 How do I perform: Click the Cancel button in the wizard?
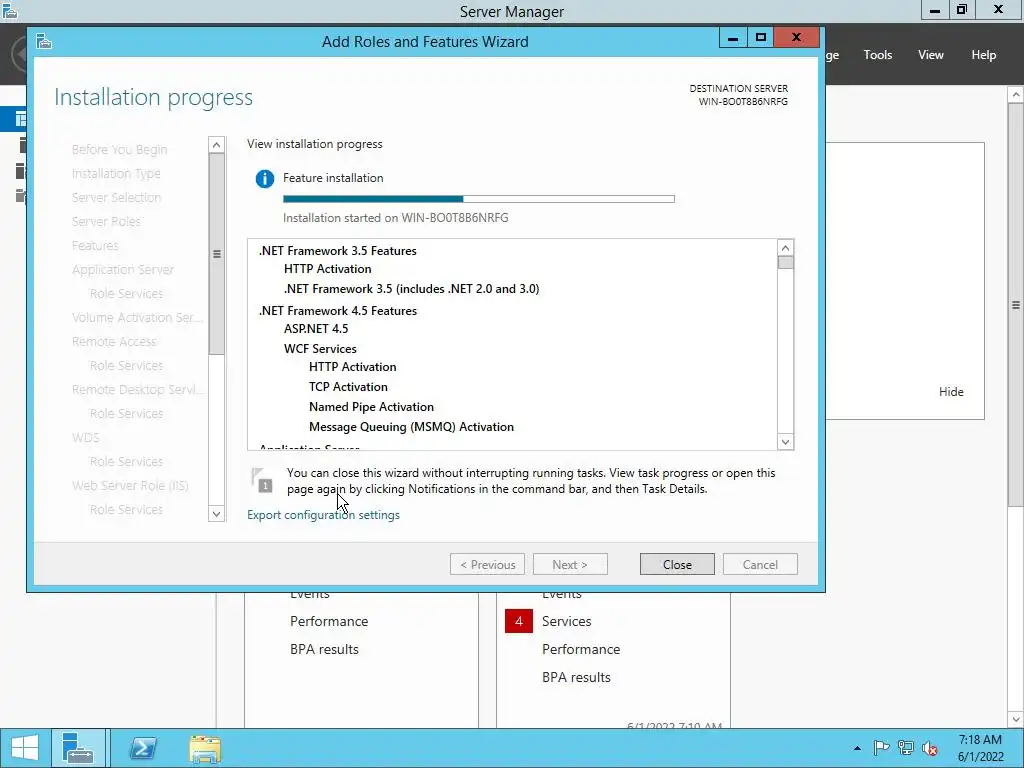click(x=760, y=564)
